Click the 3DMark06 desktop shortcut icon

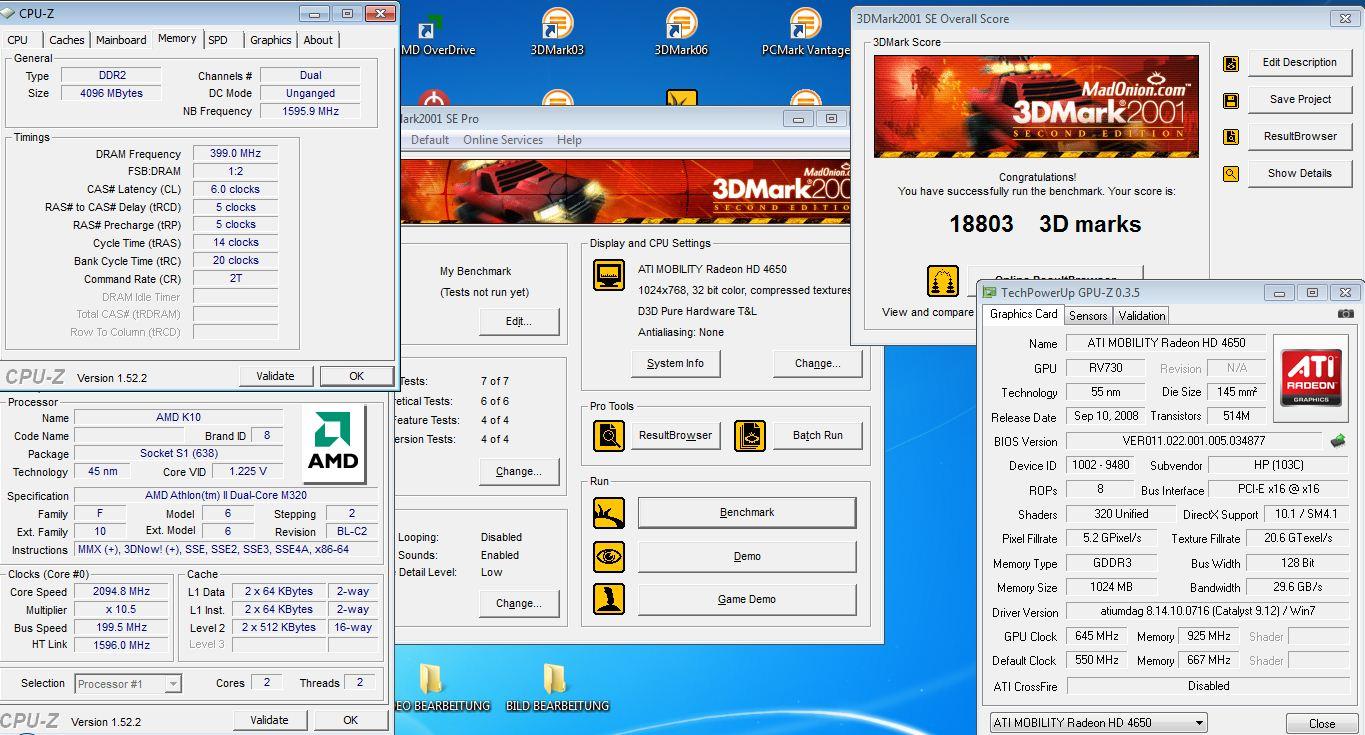(x=681, y=30)
